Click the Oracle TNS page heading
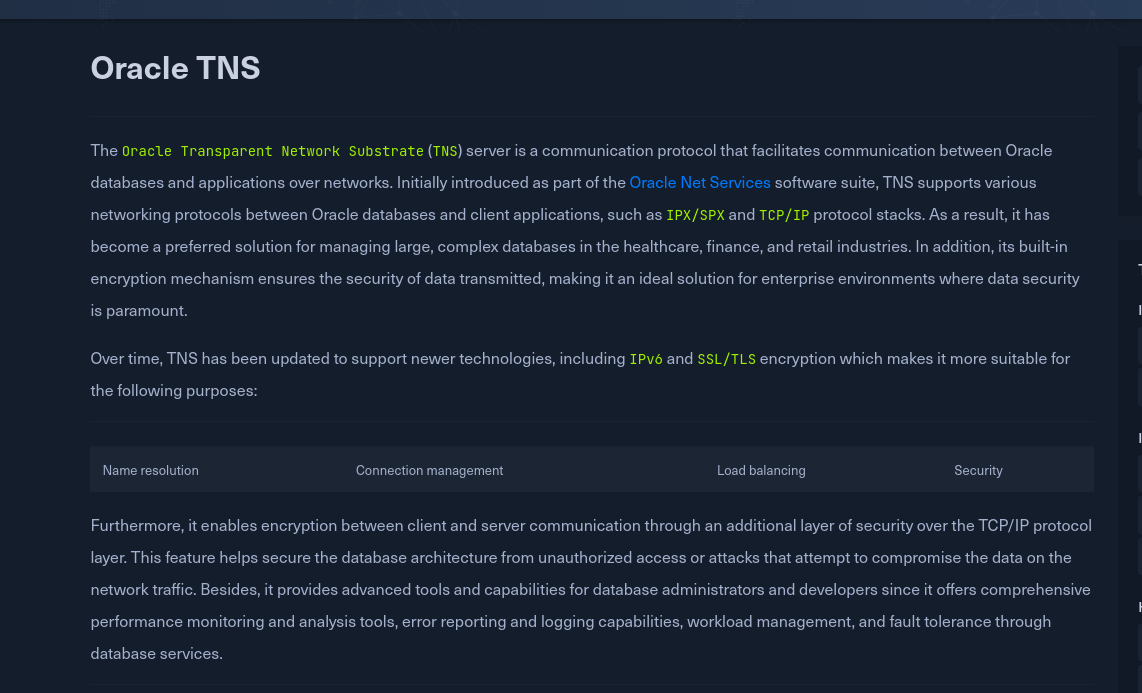 point(175,67)
